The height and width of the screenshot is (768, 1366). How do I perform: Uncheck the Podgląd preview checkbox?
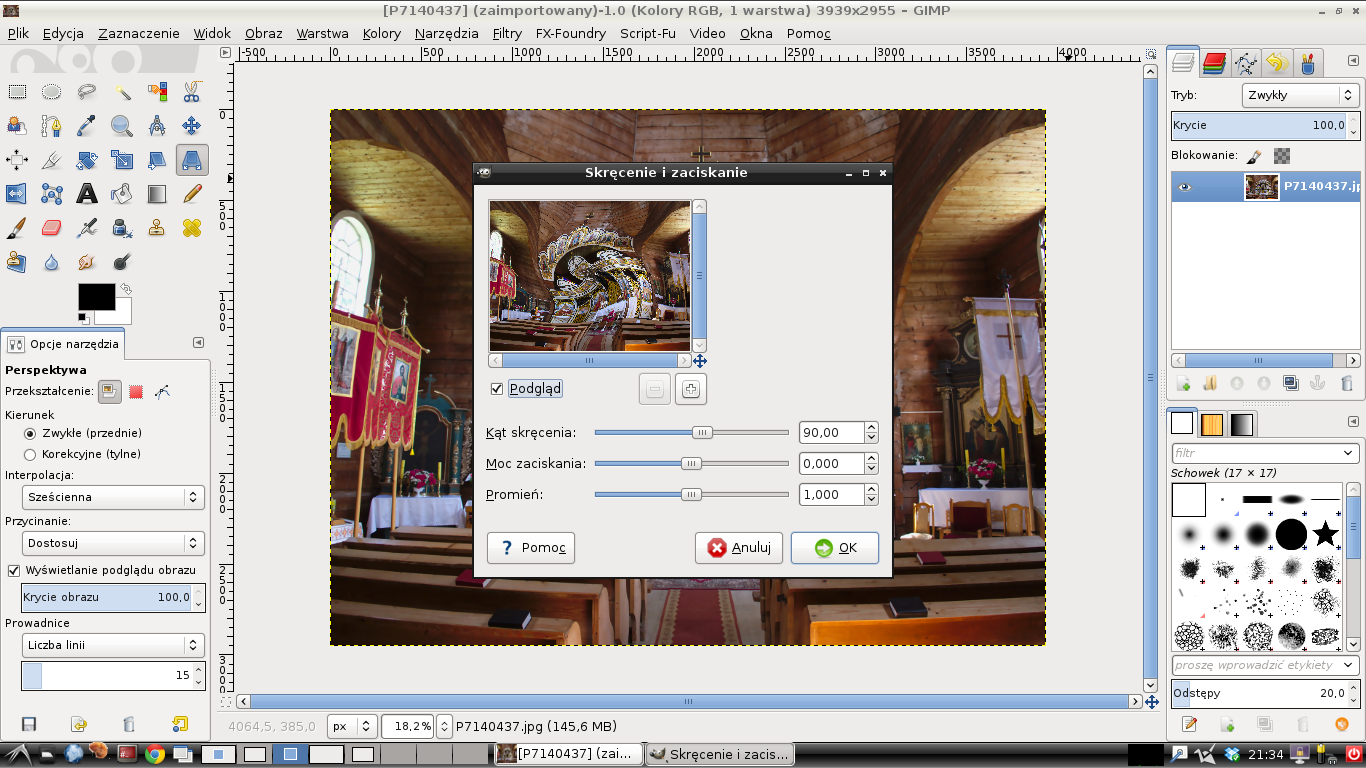click(497, 389)
